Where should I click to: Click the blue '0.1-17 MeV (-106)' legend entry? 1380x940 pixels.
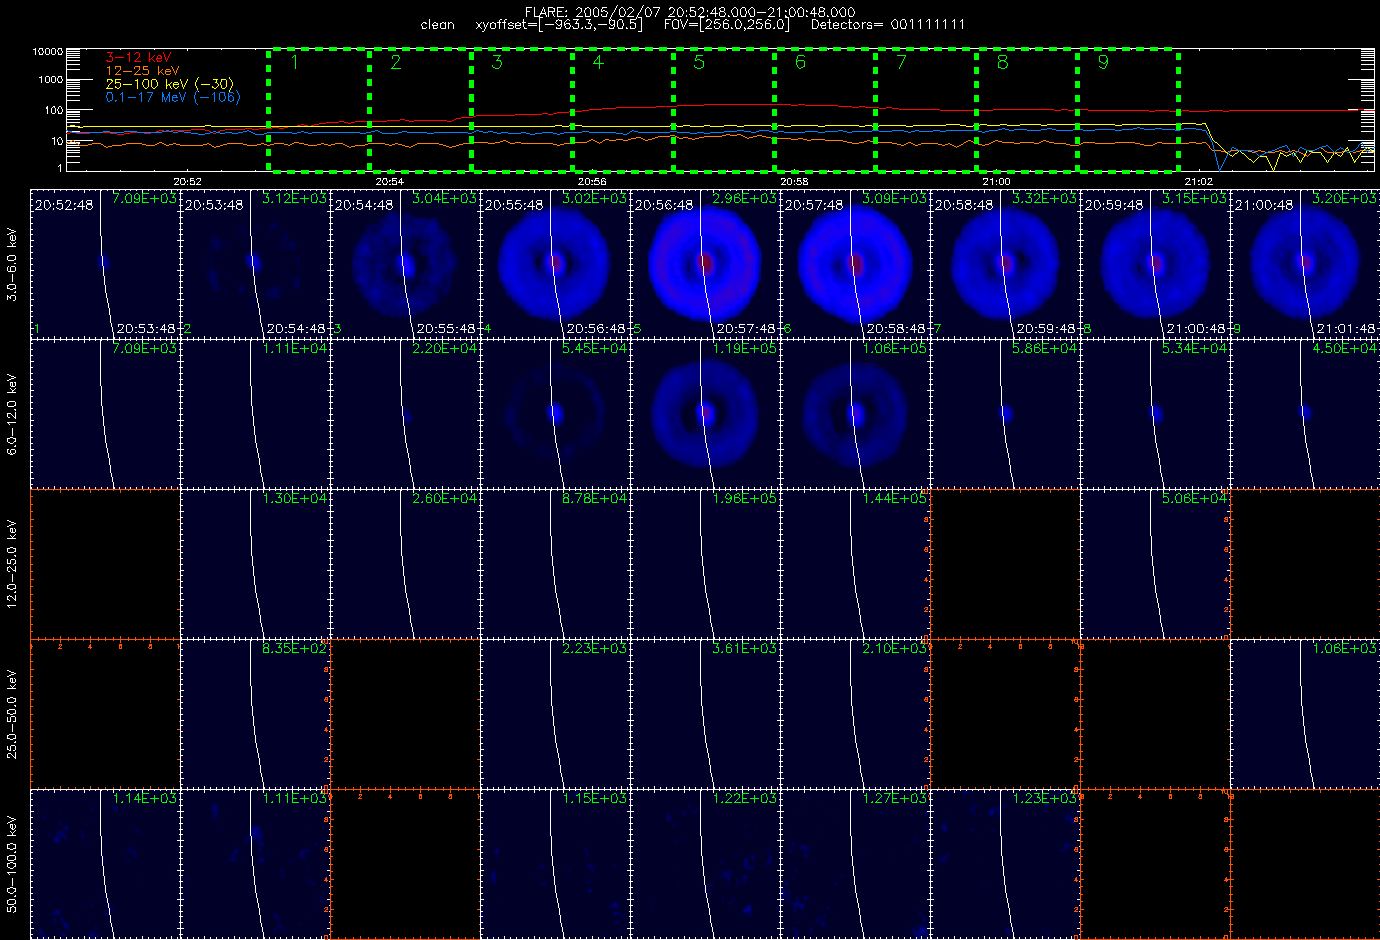click(173, 97)
